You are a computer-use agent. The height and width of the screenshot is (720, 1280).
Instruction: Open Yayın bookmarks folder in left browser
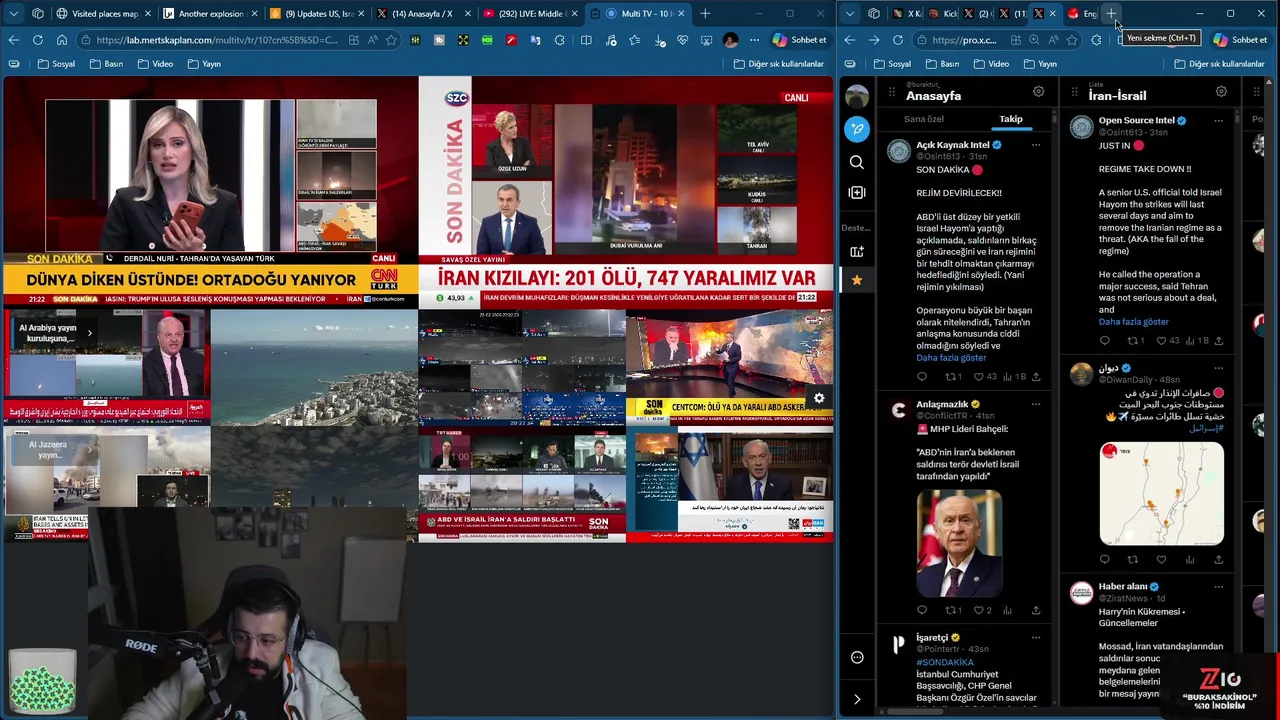point(204,64)
